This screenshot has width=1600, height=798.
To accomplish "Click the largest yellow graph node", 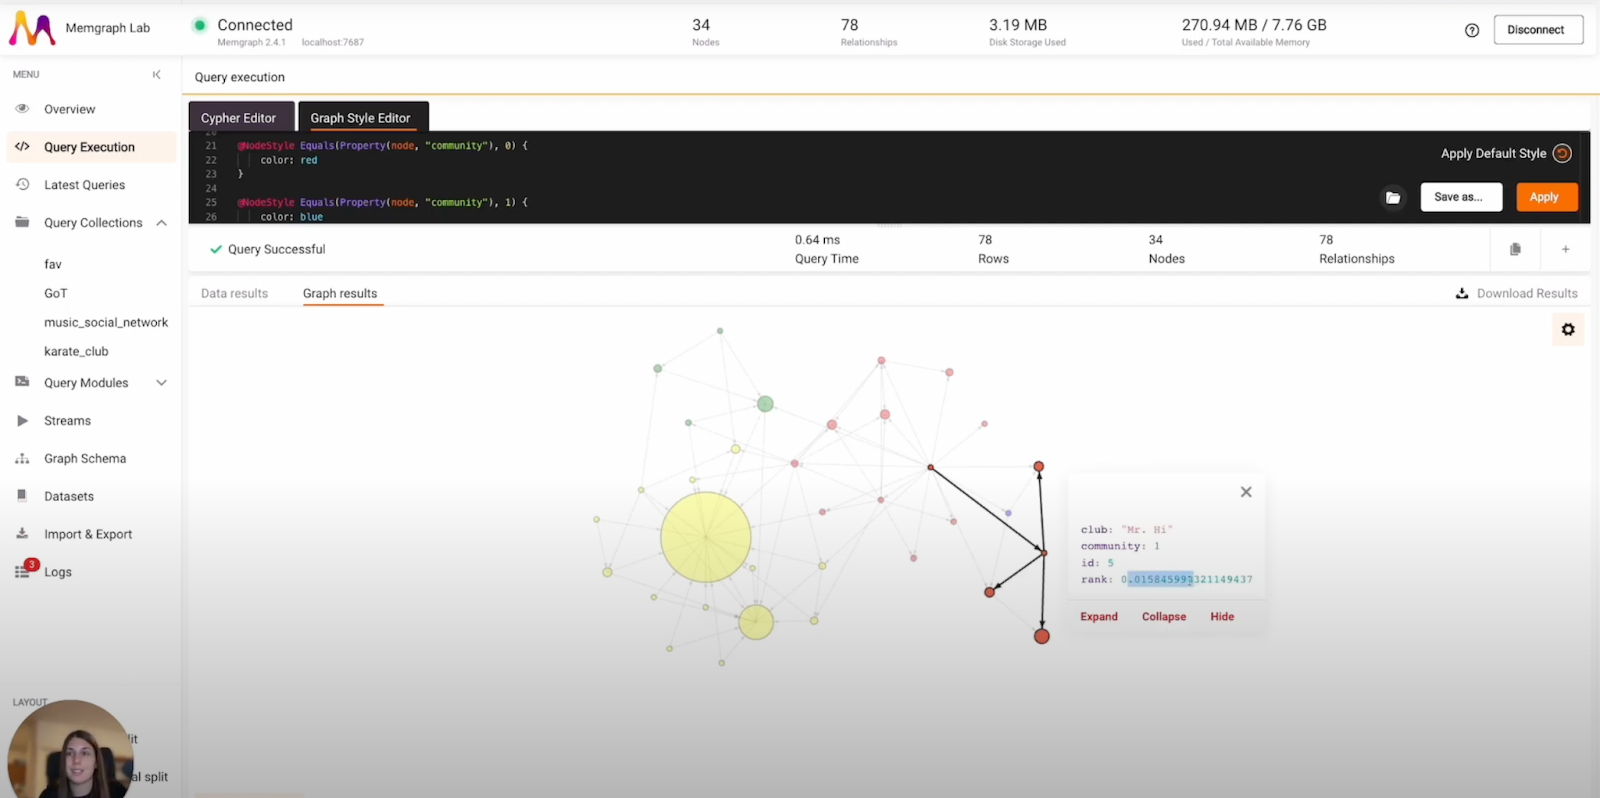I will (x=706, y=537).
